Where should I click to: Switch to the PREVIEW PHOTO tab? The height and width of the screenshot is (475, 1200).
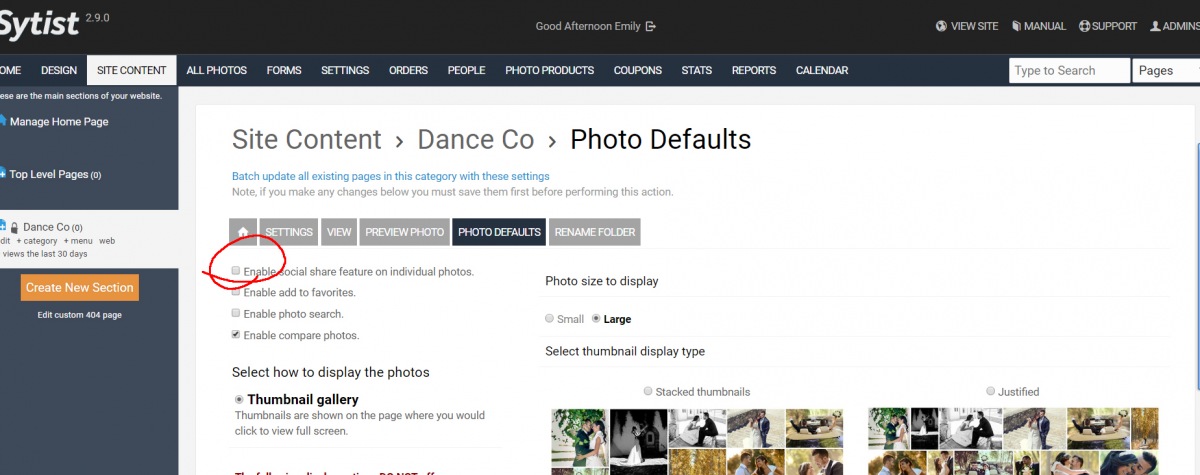pyautogui.click(x=405, y=232)
